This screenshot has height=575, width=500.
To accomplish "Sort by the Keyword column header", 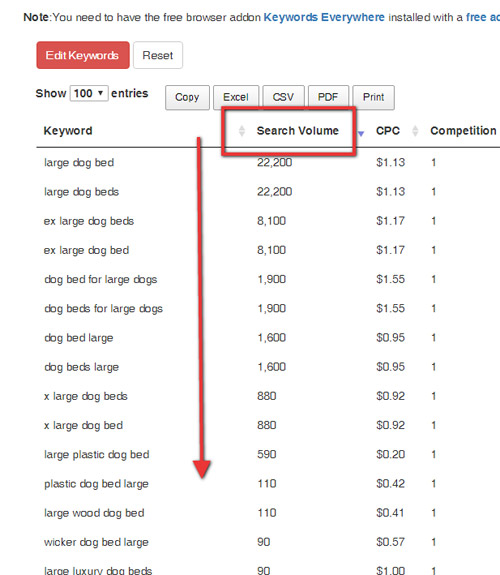I will pos(68,131).
